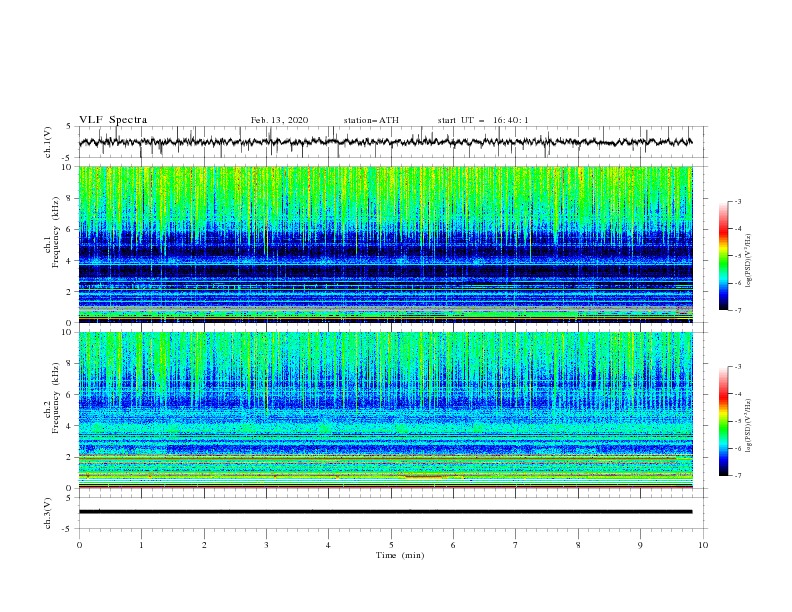Click time axis tick label "10" at bottom right
This screenshot has height=612, width=792.
(x=703, y=545)
